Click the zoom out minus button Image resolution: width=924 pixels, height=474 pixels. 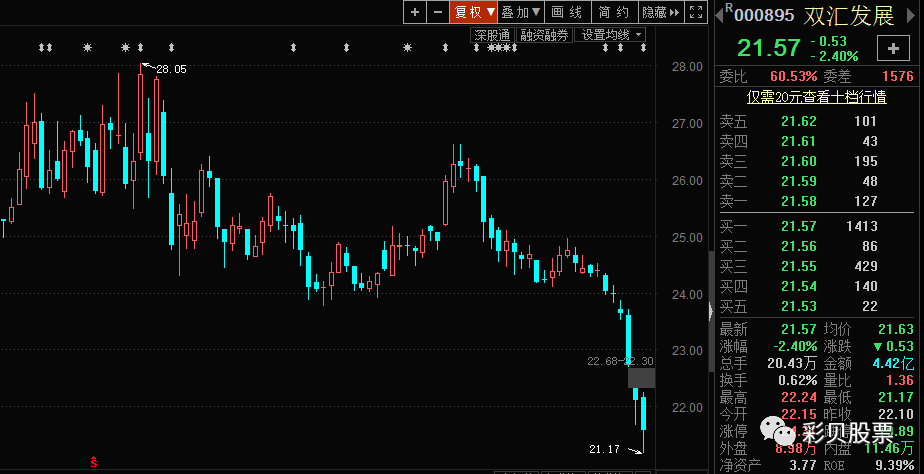[x=437, y=12]
